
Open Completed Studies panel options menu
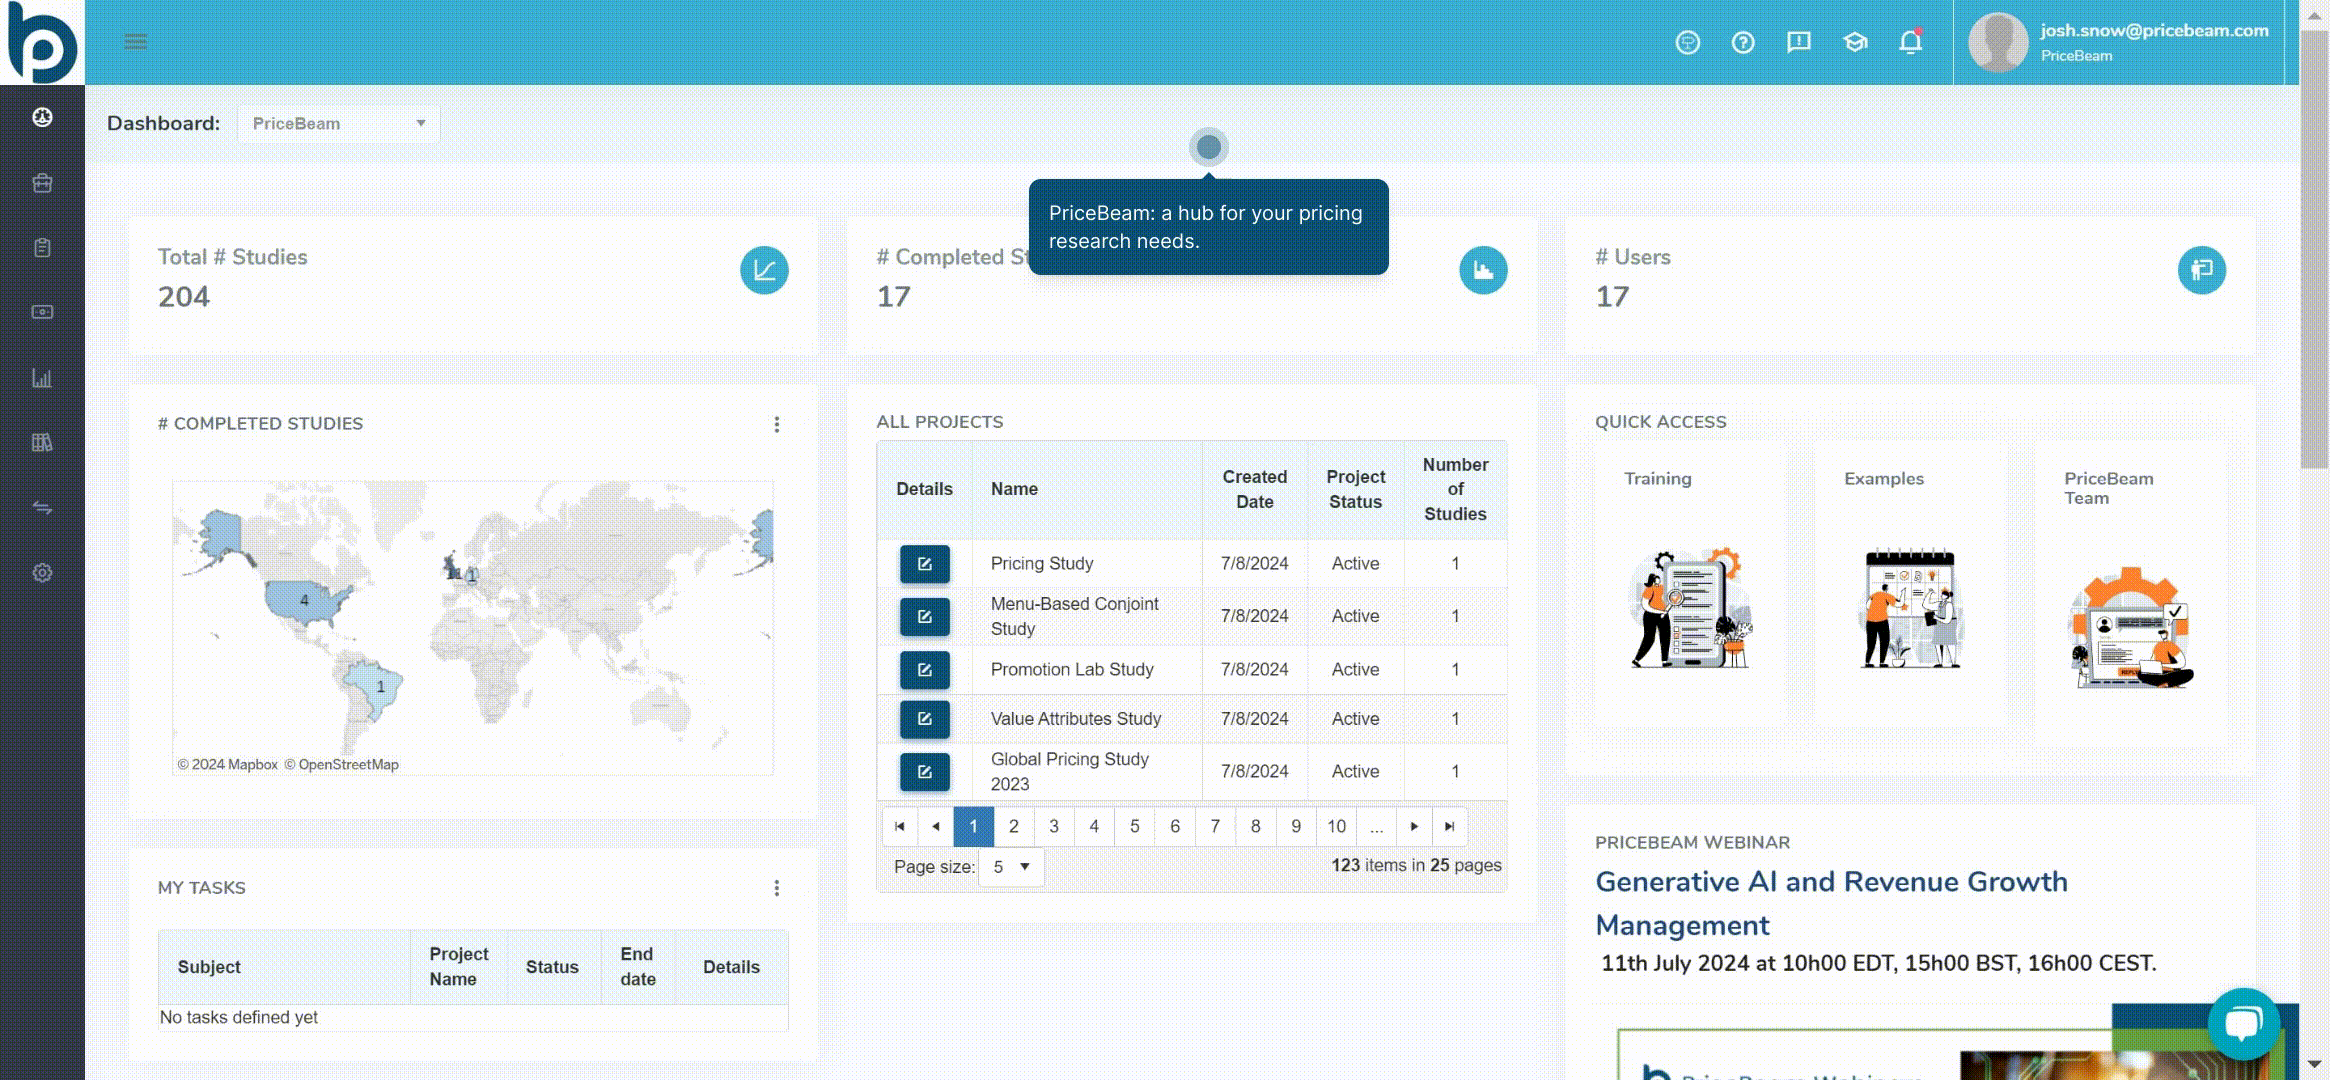[x=776, y=425]
